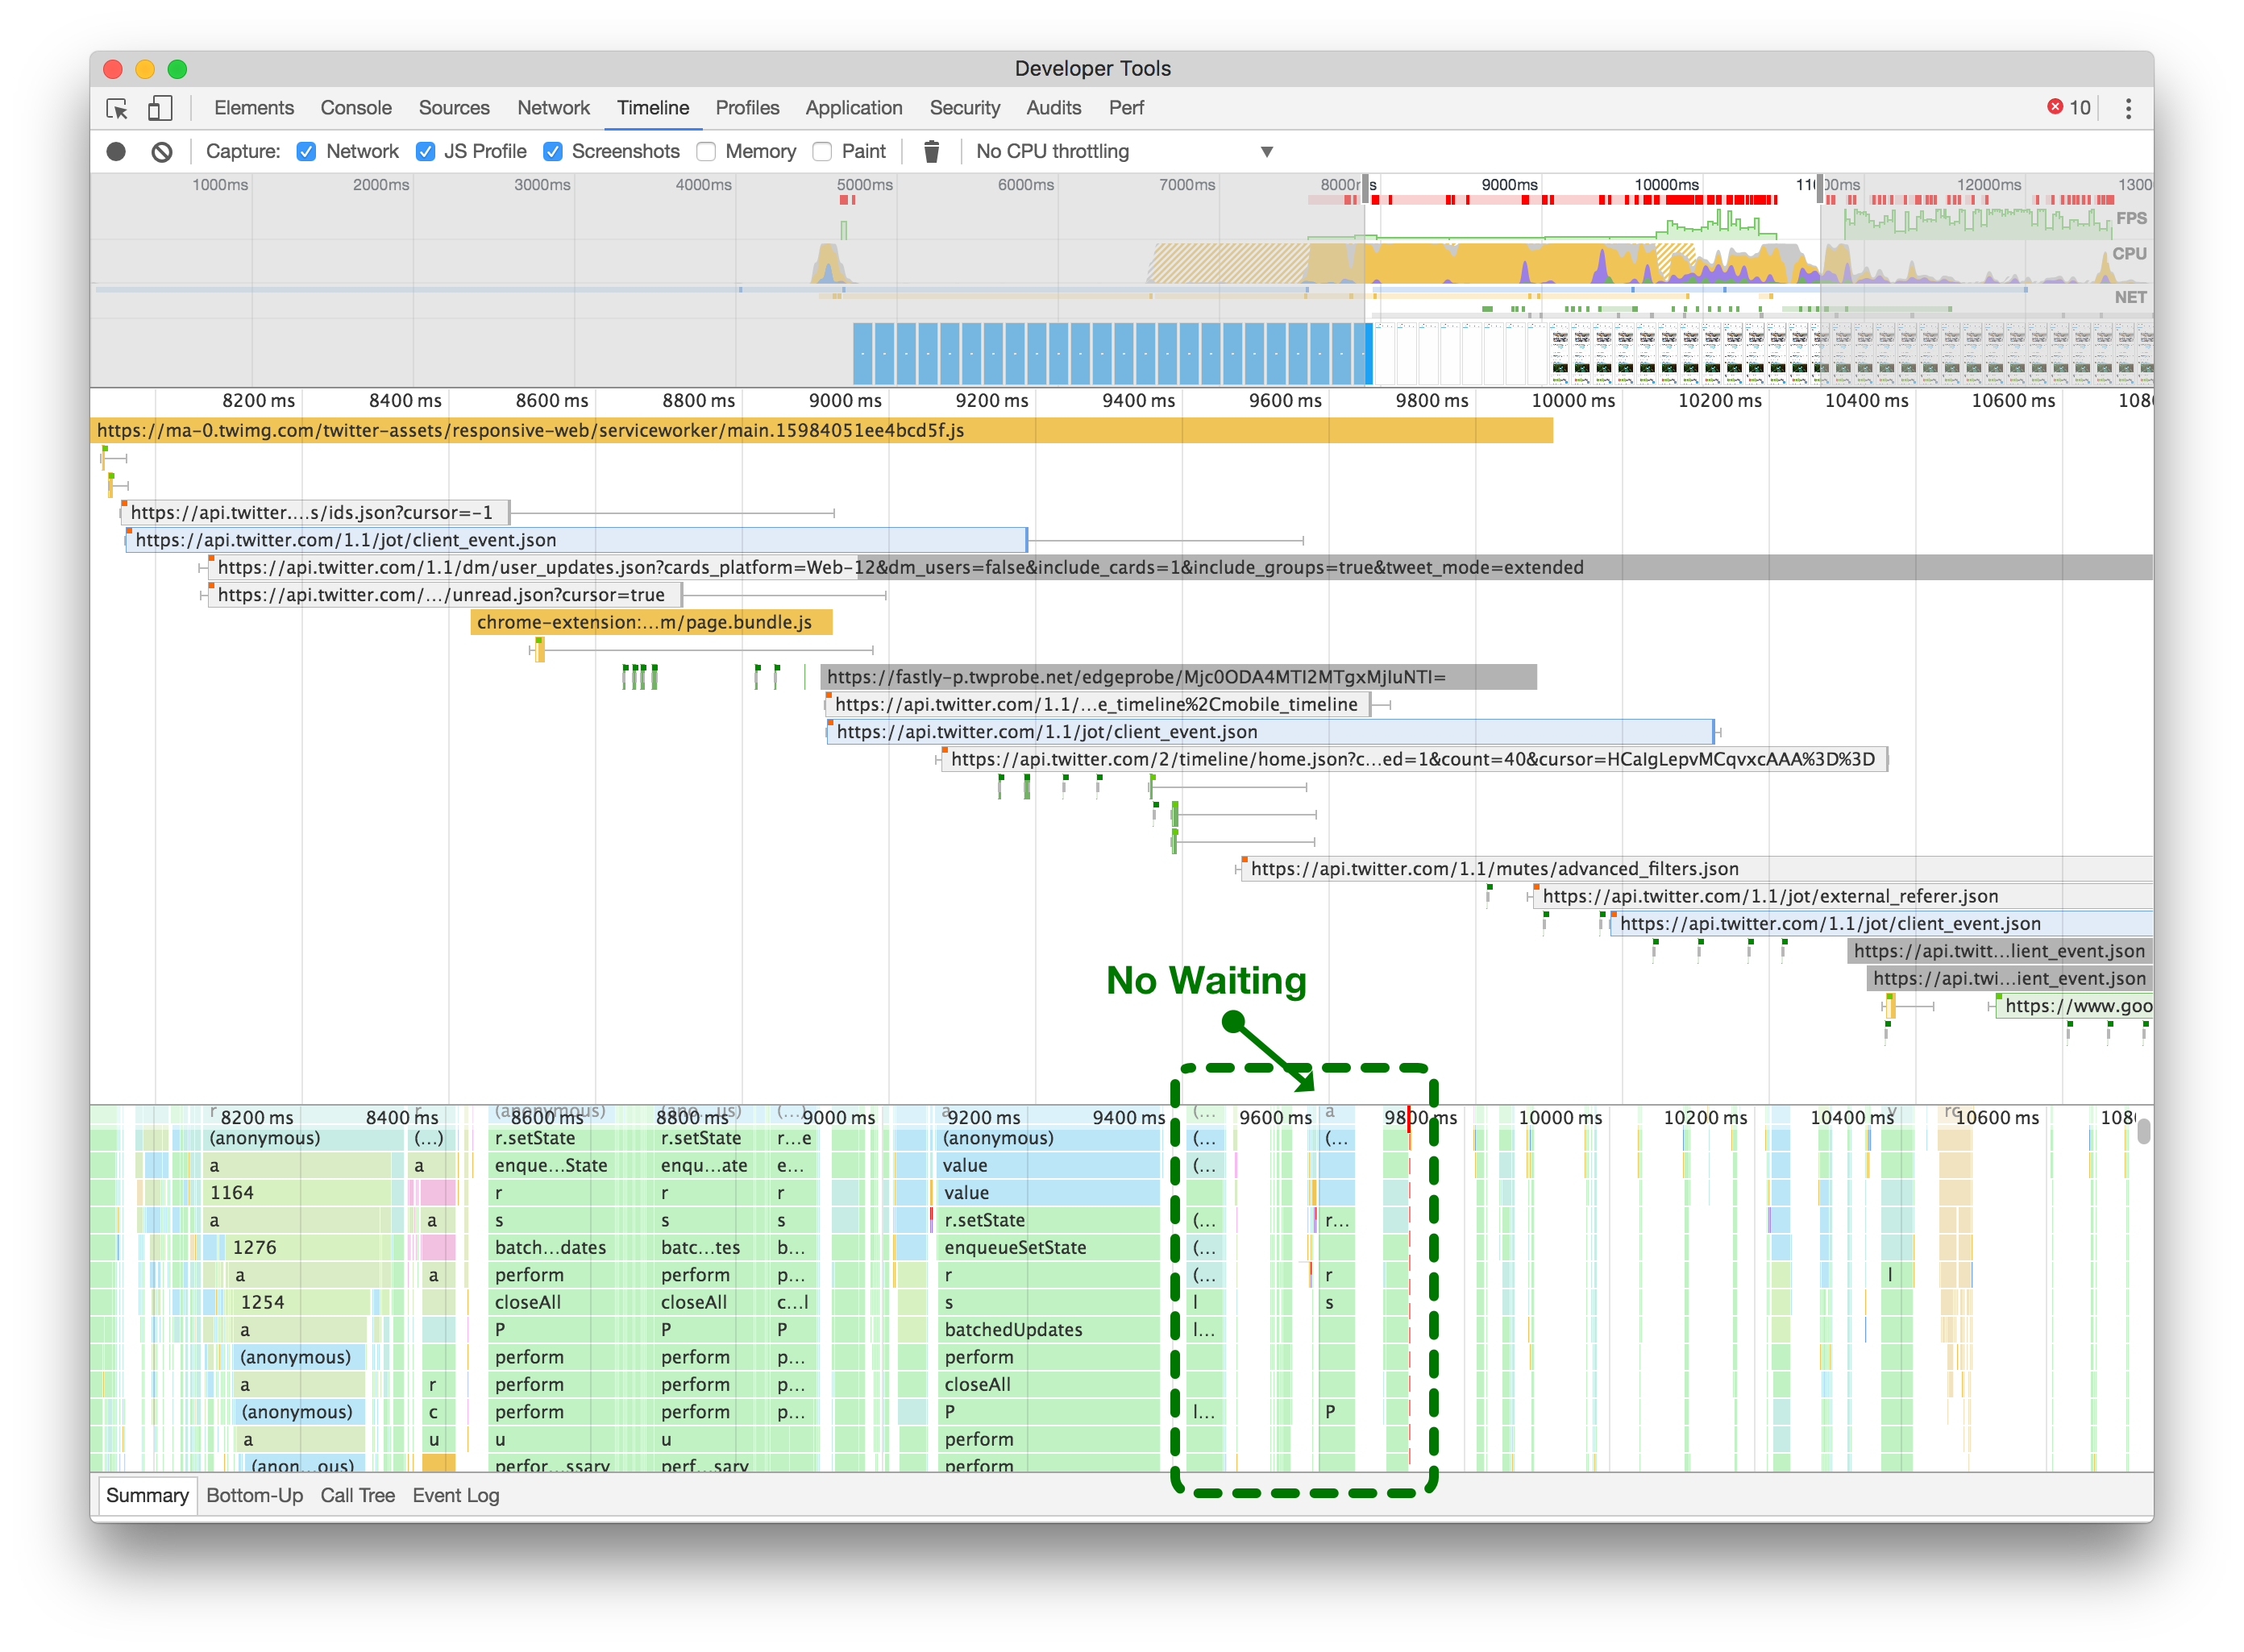The image size is (2244, 1652).
Task: Select the advanced_filters.json network request bar
Action: click(1494, 869)
